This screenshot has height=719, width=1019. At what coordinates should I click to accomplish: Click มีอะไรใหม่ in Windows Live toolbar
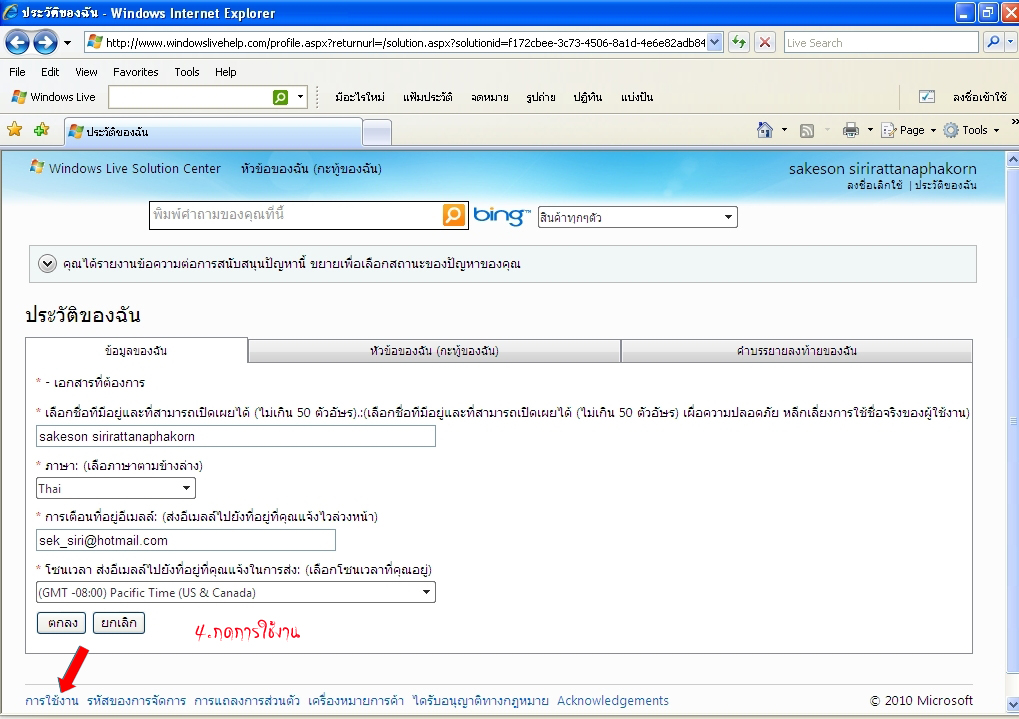tap(360, 98)
